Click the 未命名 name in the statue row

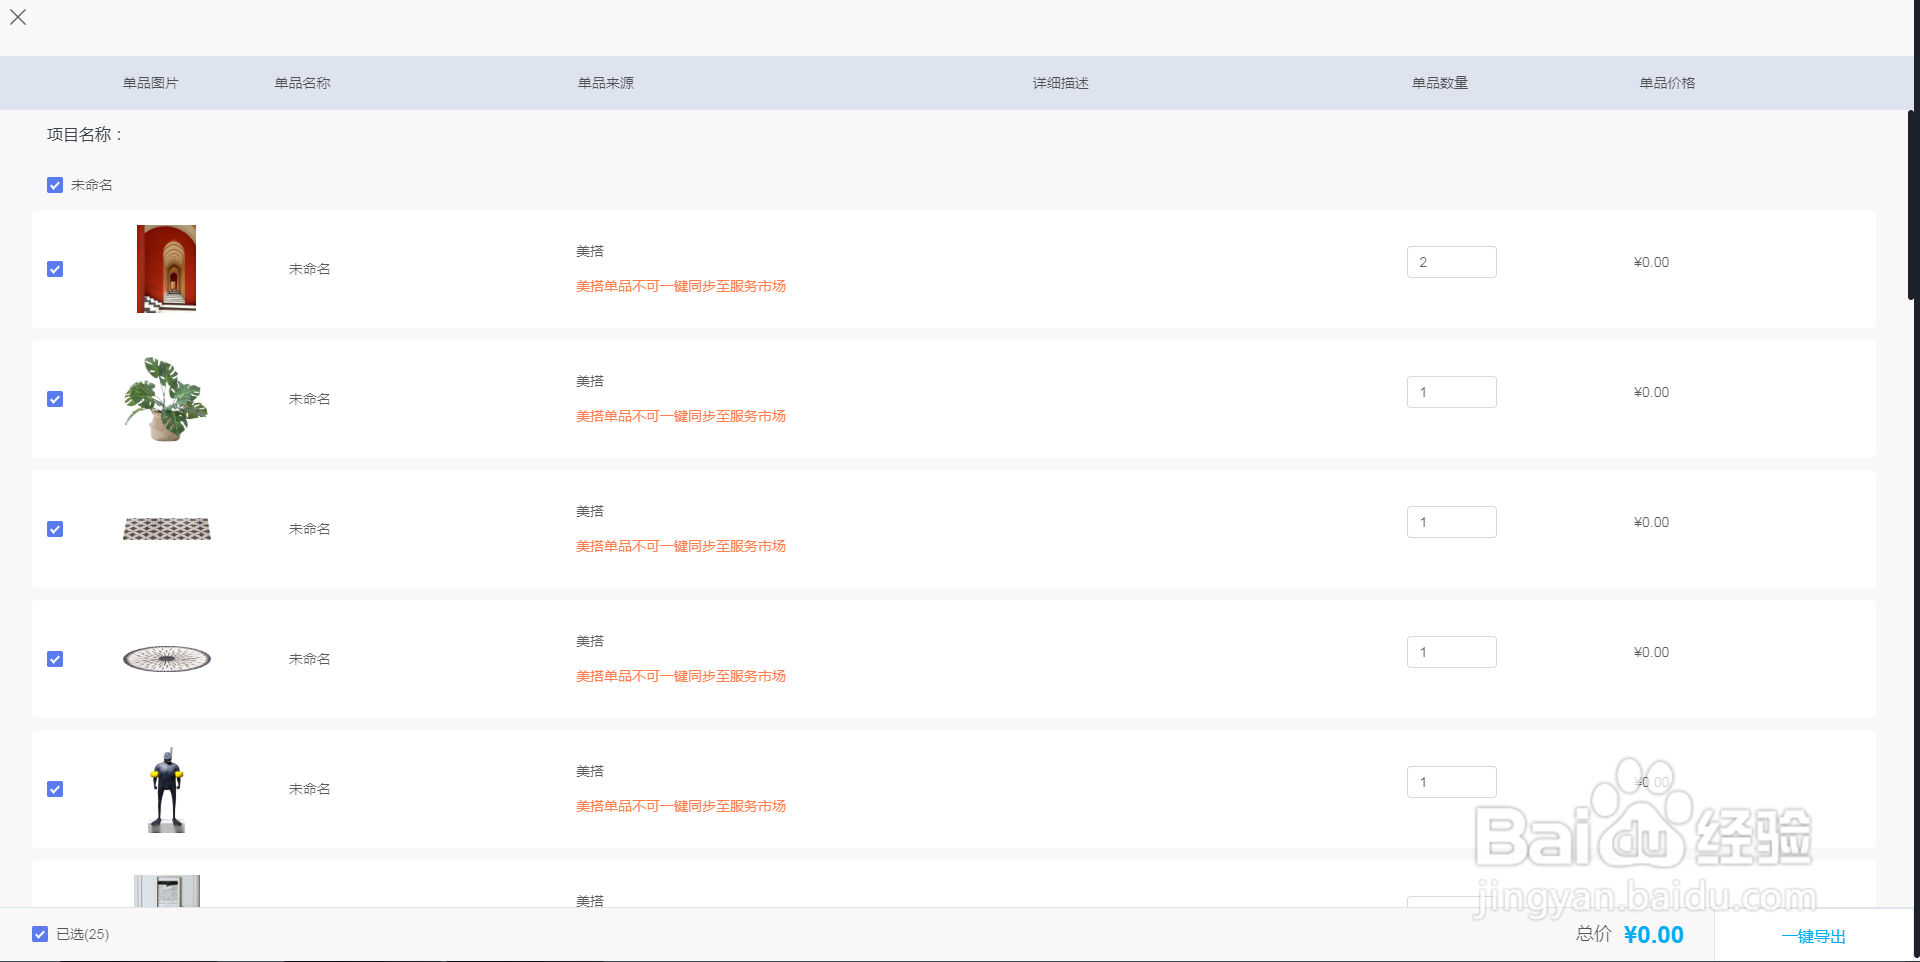pyautogui.click(x=310, y=789)
